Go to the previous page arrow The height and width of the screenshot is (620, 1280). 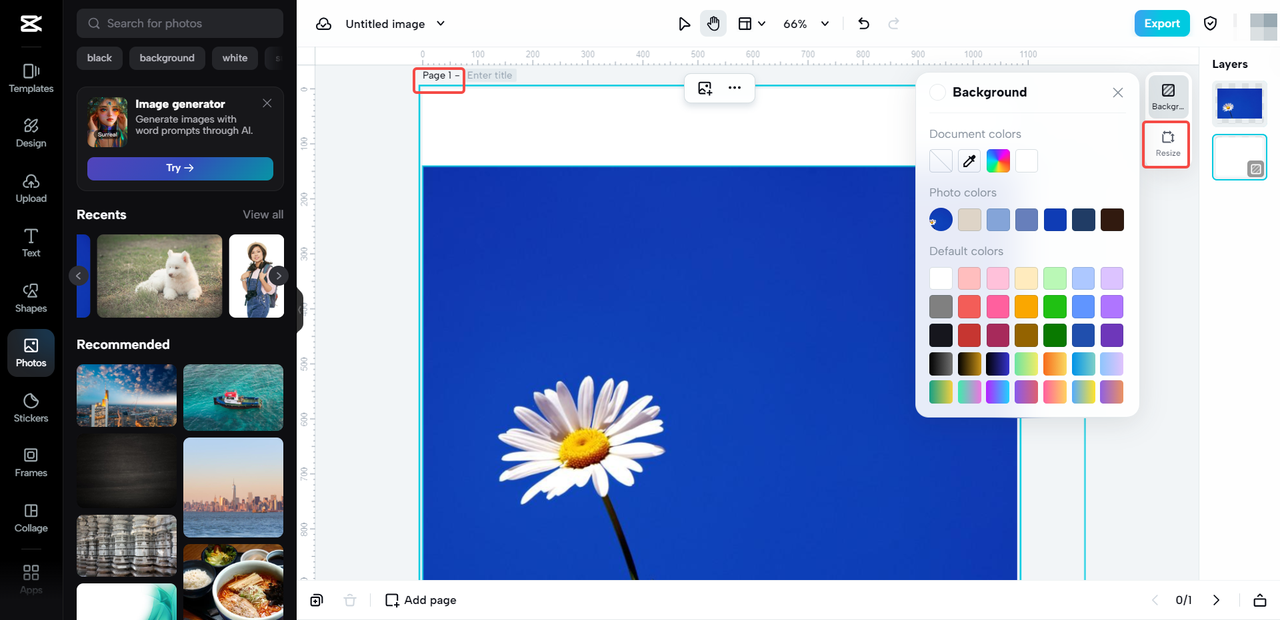[x=1155, y=600]
